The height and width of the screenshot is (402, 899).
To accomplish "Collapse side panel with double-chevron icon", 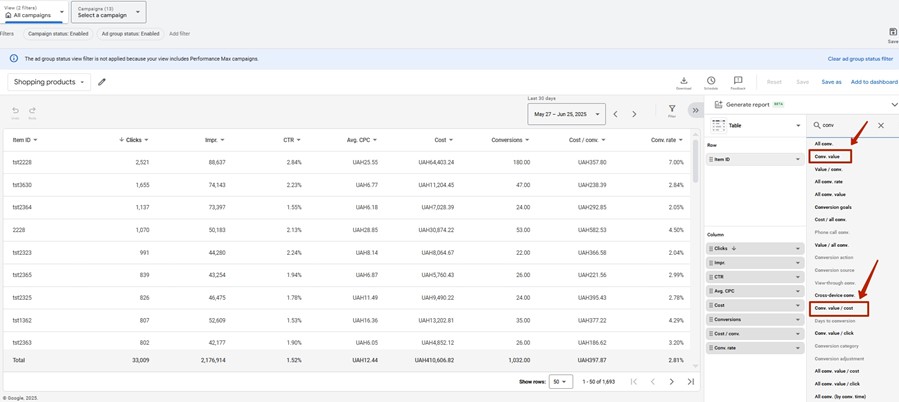I will tap(695, 110).
